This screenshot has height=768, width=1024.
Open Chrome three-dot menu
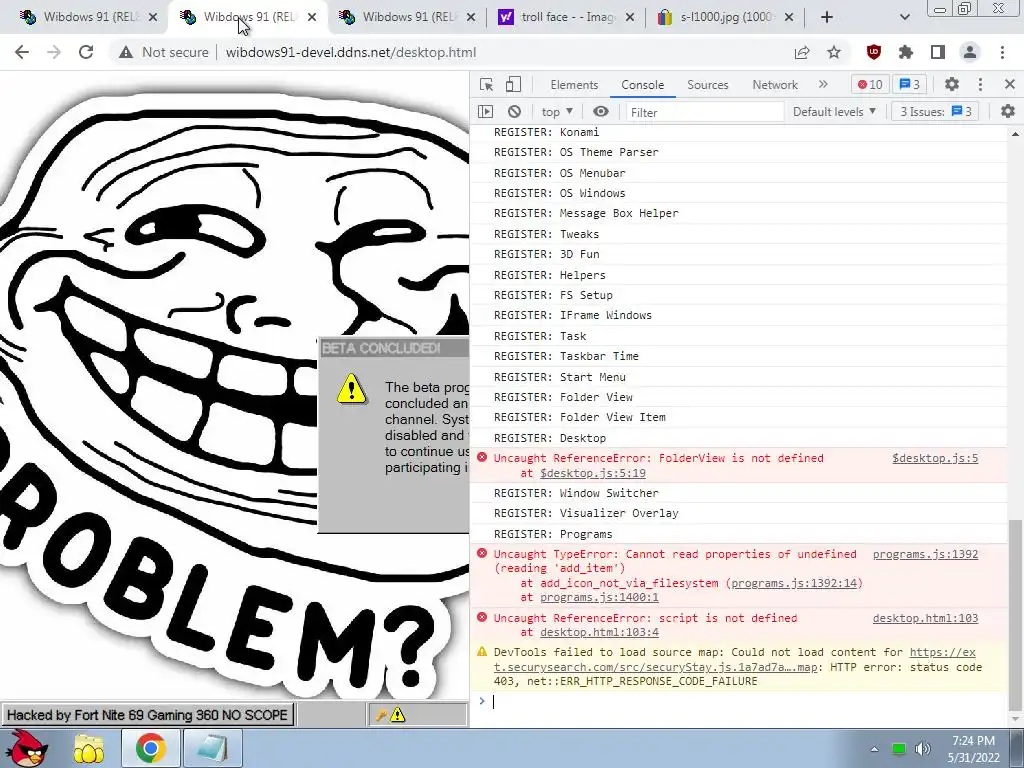(1002, 52)
